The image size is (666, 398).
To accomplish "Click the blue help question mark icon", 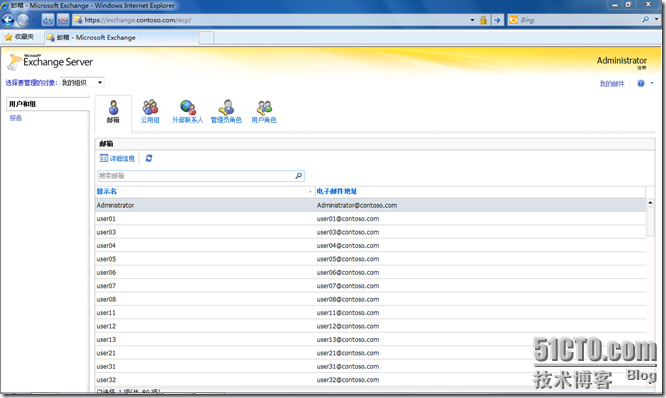I will [x=641, y=83].
